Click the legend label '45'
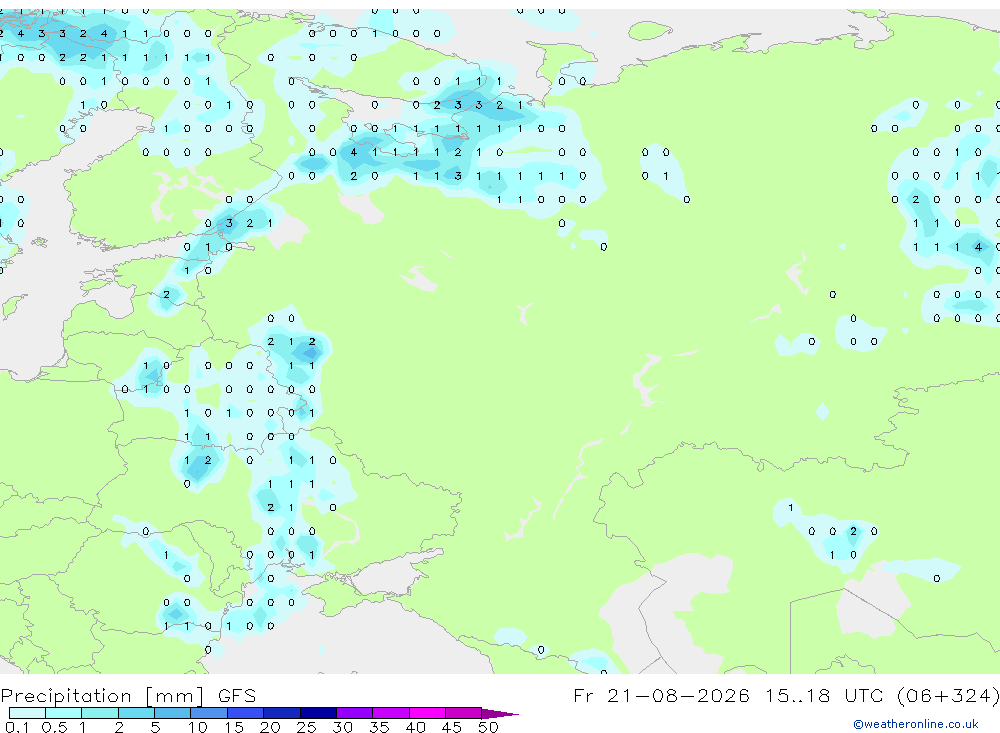 point(452,727)
